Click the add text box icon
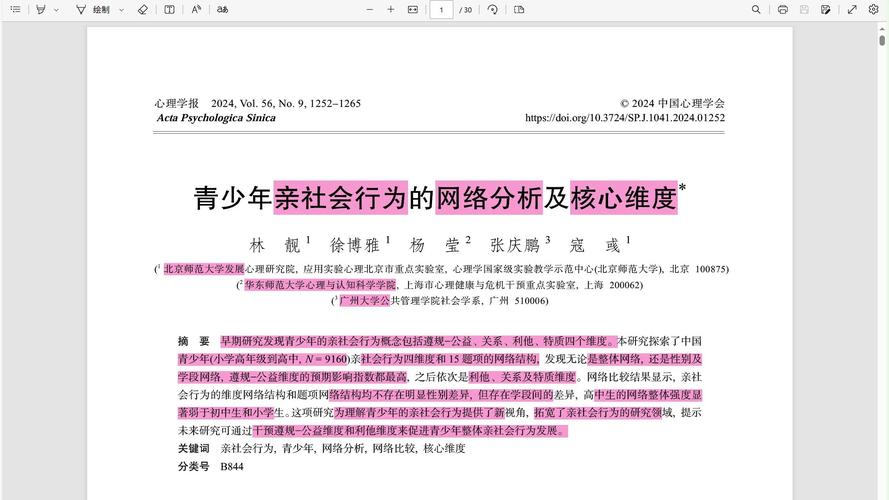This screenshot has height=500, width=889. 169,10
